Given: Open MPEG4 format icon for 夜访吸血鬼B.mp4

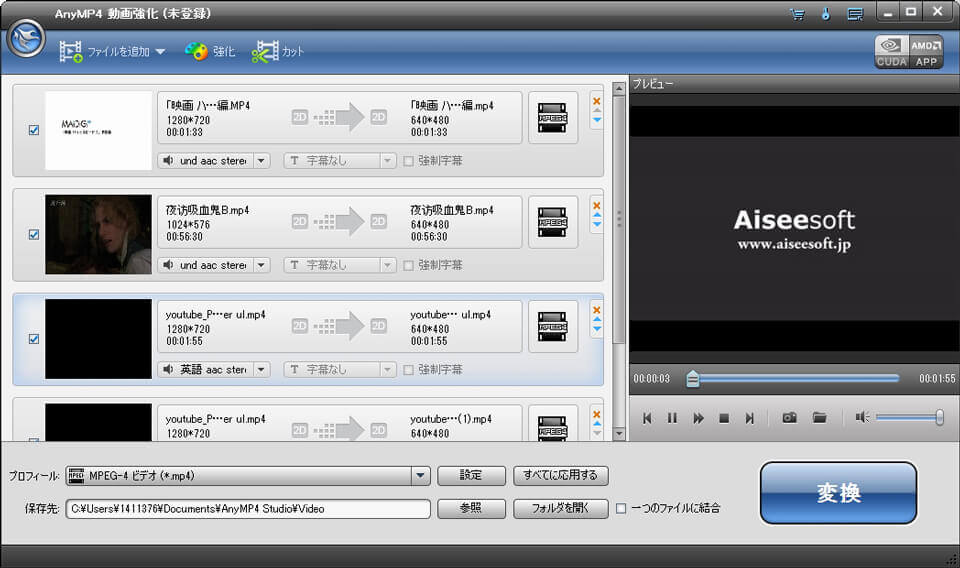Looking at the screenshot, I should click(552, 222).
